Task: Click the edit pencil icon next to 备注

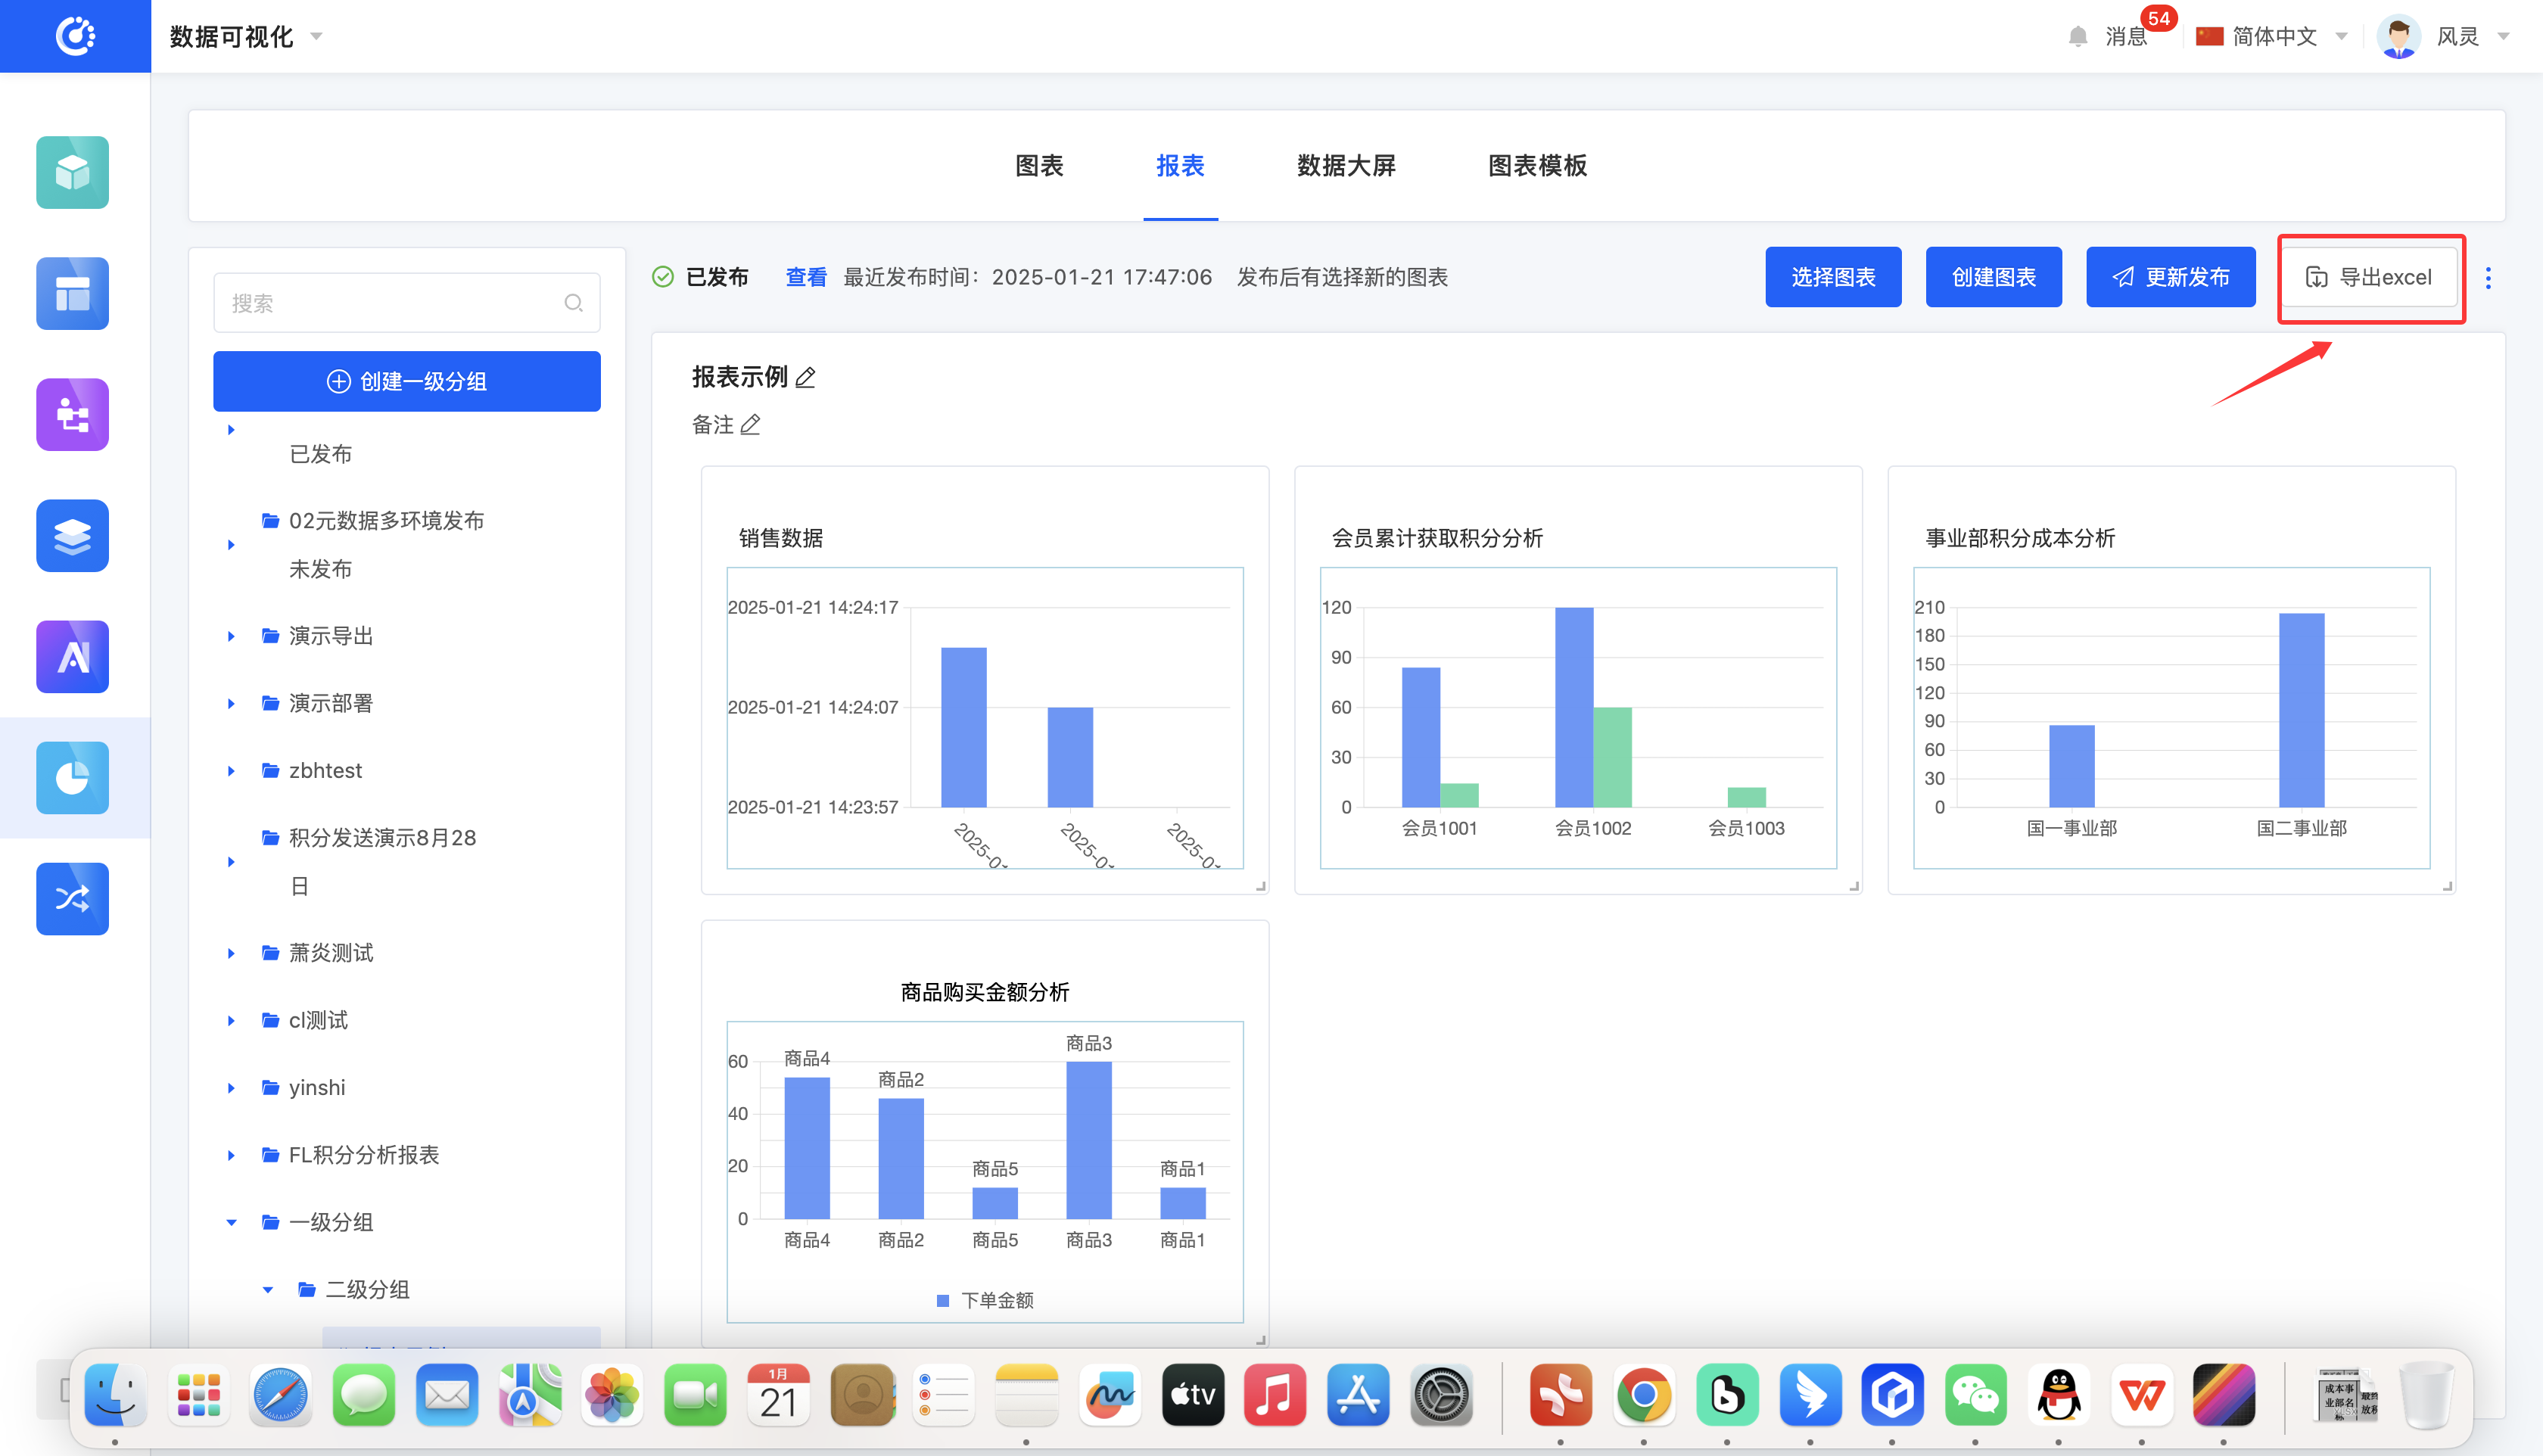Action: (750, 425)
